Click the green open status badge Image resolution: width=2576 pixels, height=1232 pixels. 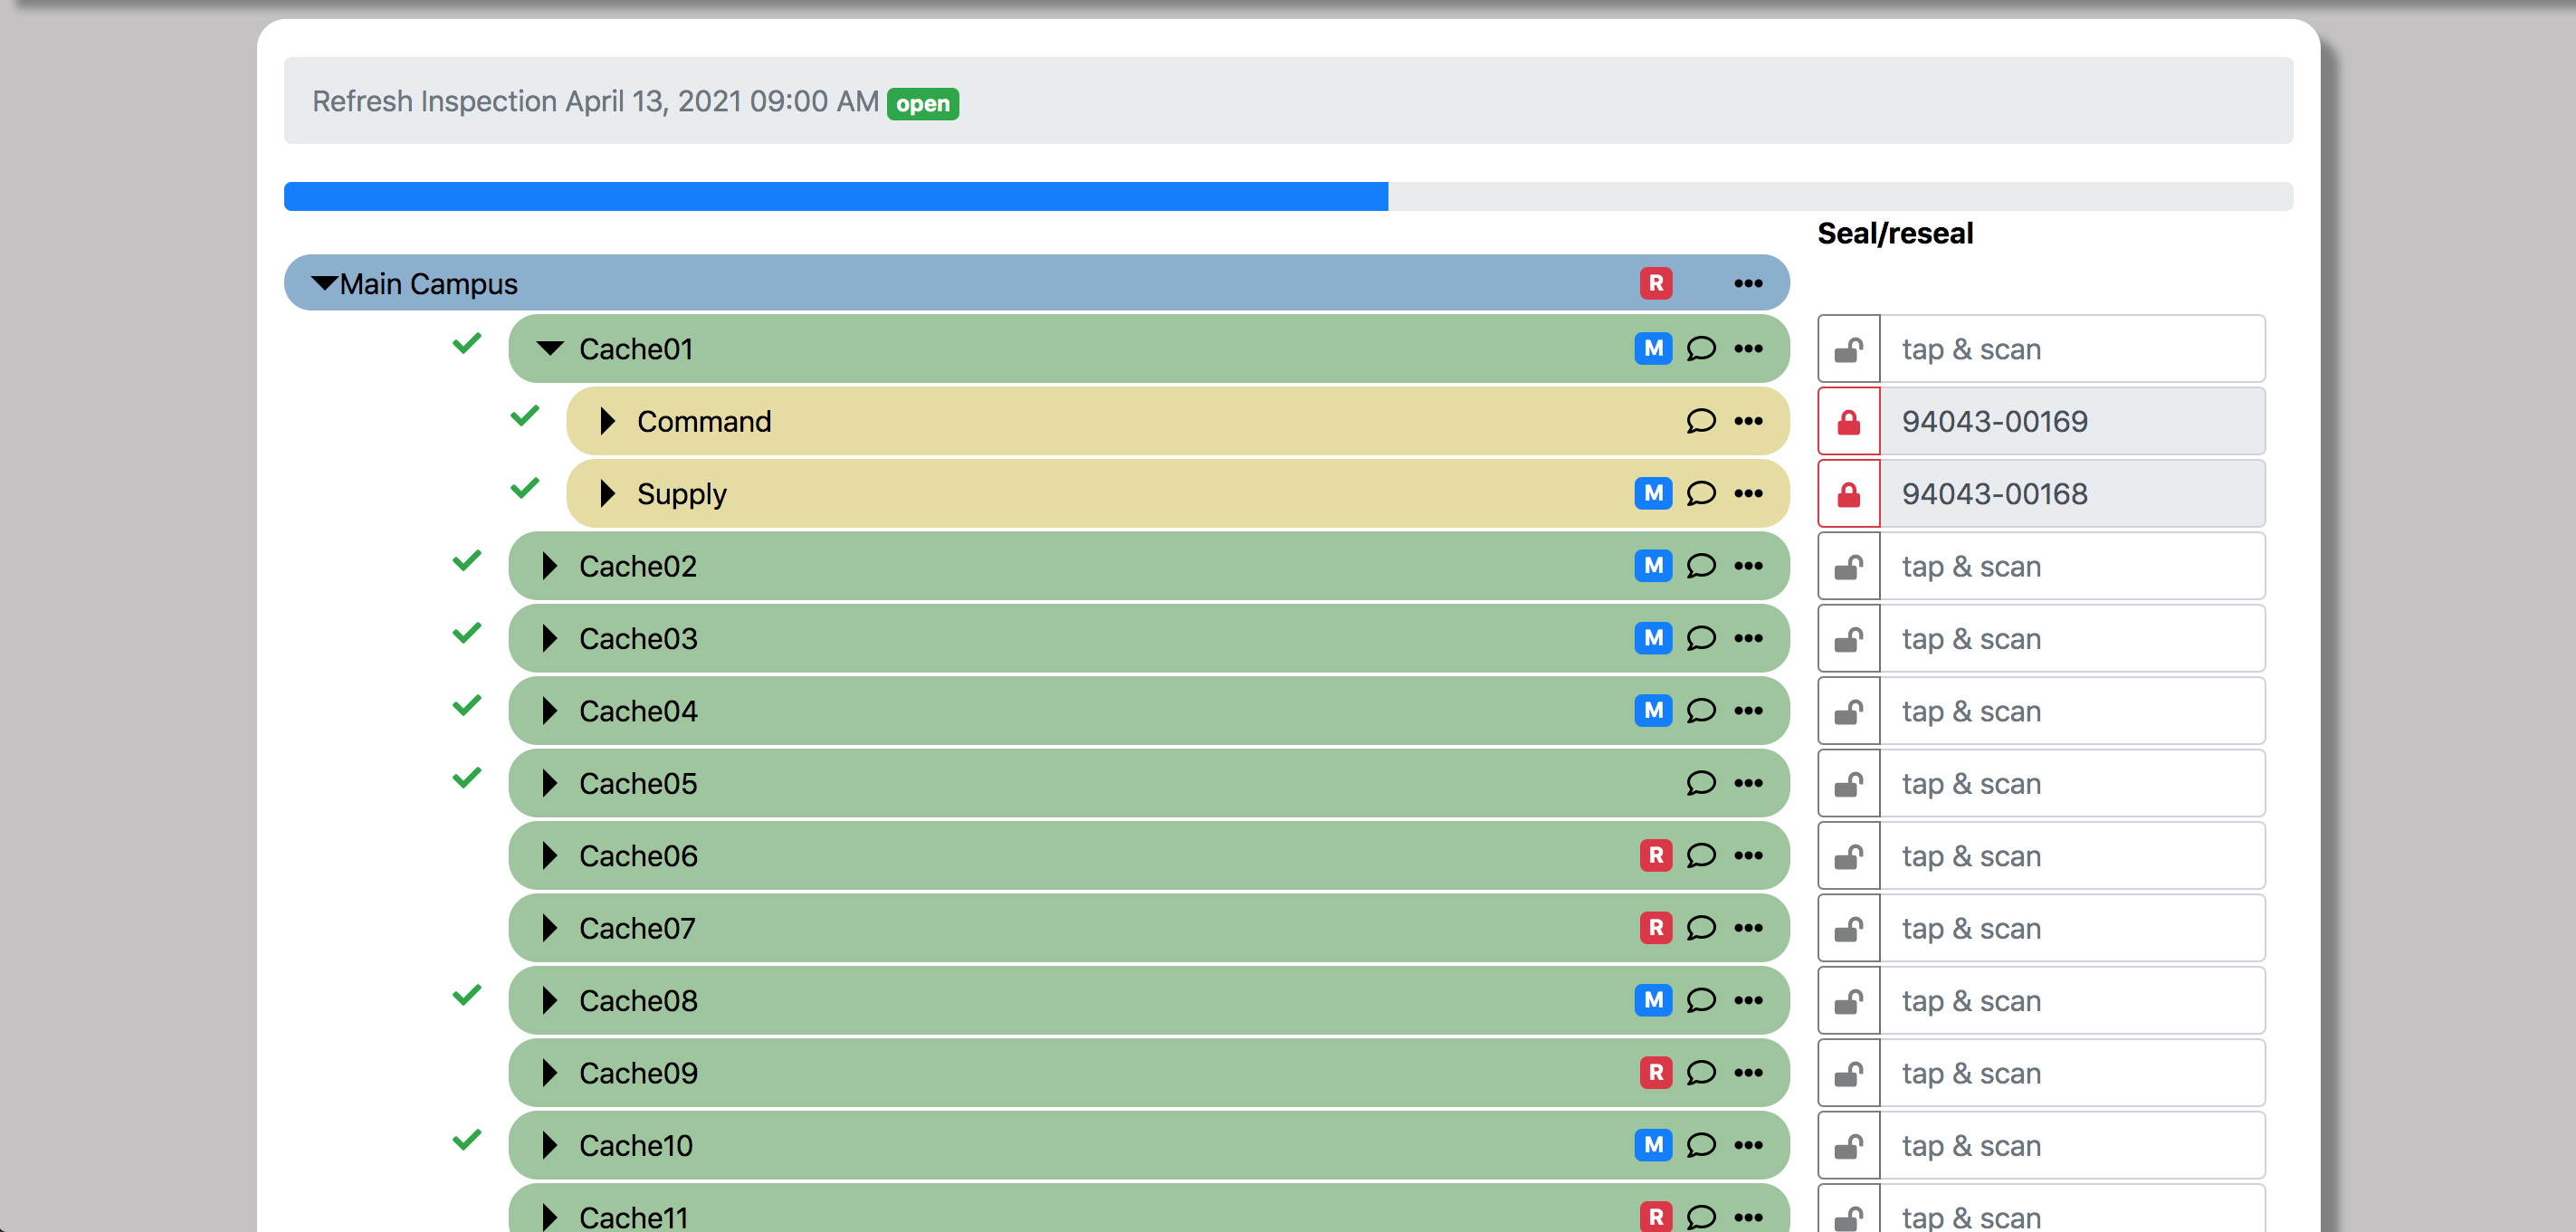point(922,103)
